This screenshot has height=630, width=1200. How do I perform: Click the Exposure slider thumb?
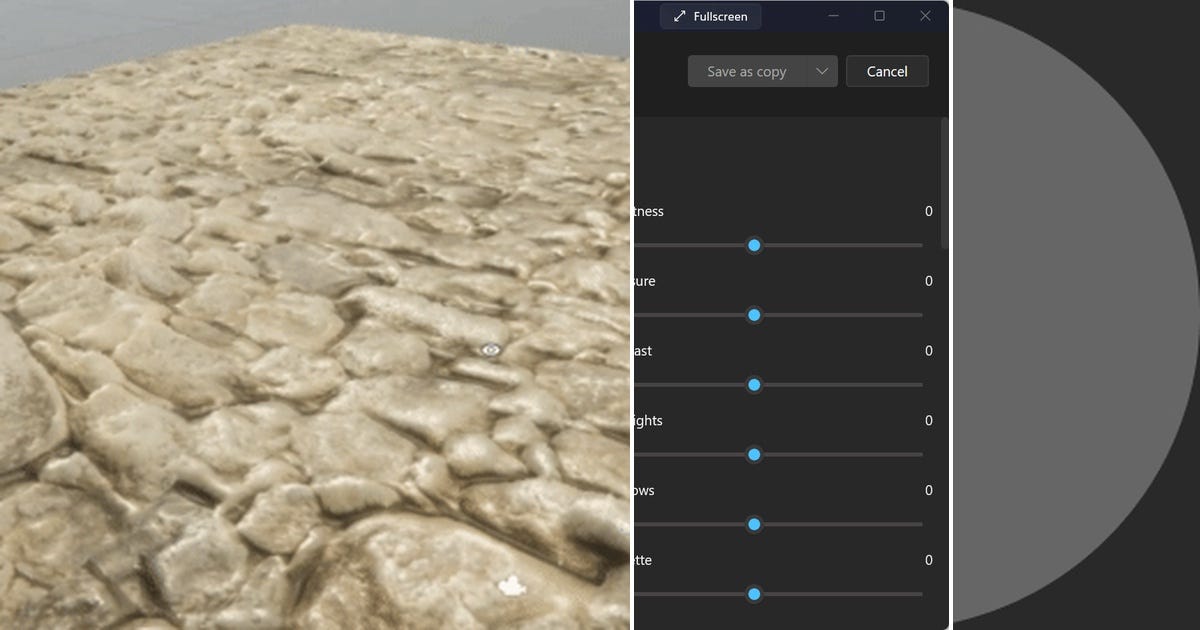753,315
